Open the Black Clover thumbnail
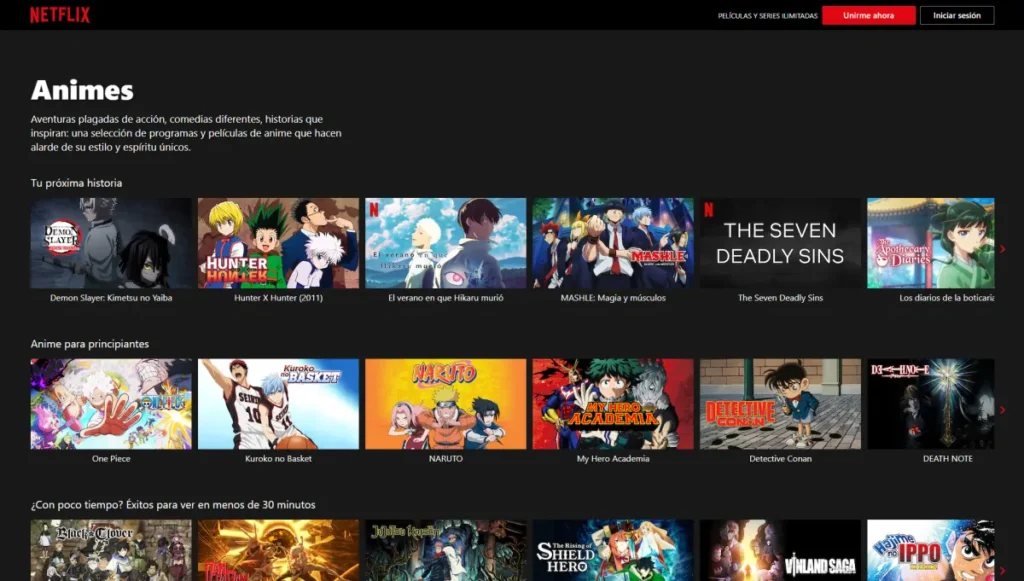1024x581 pixels. (111, 550)
